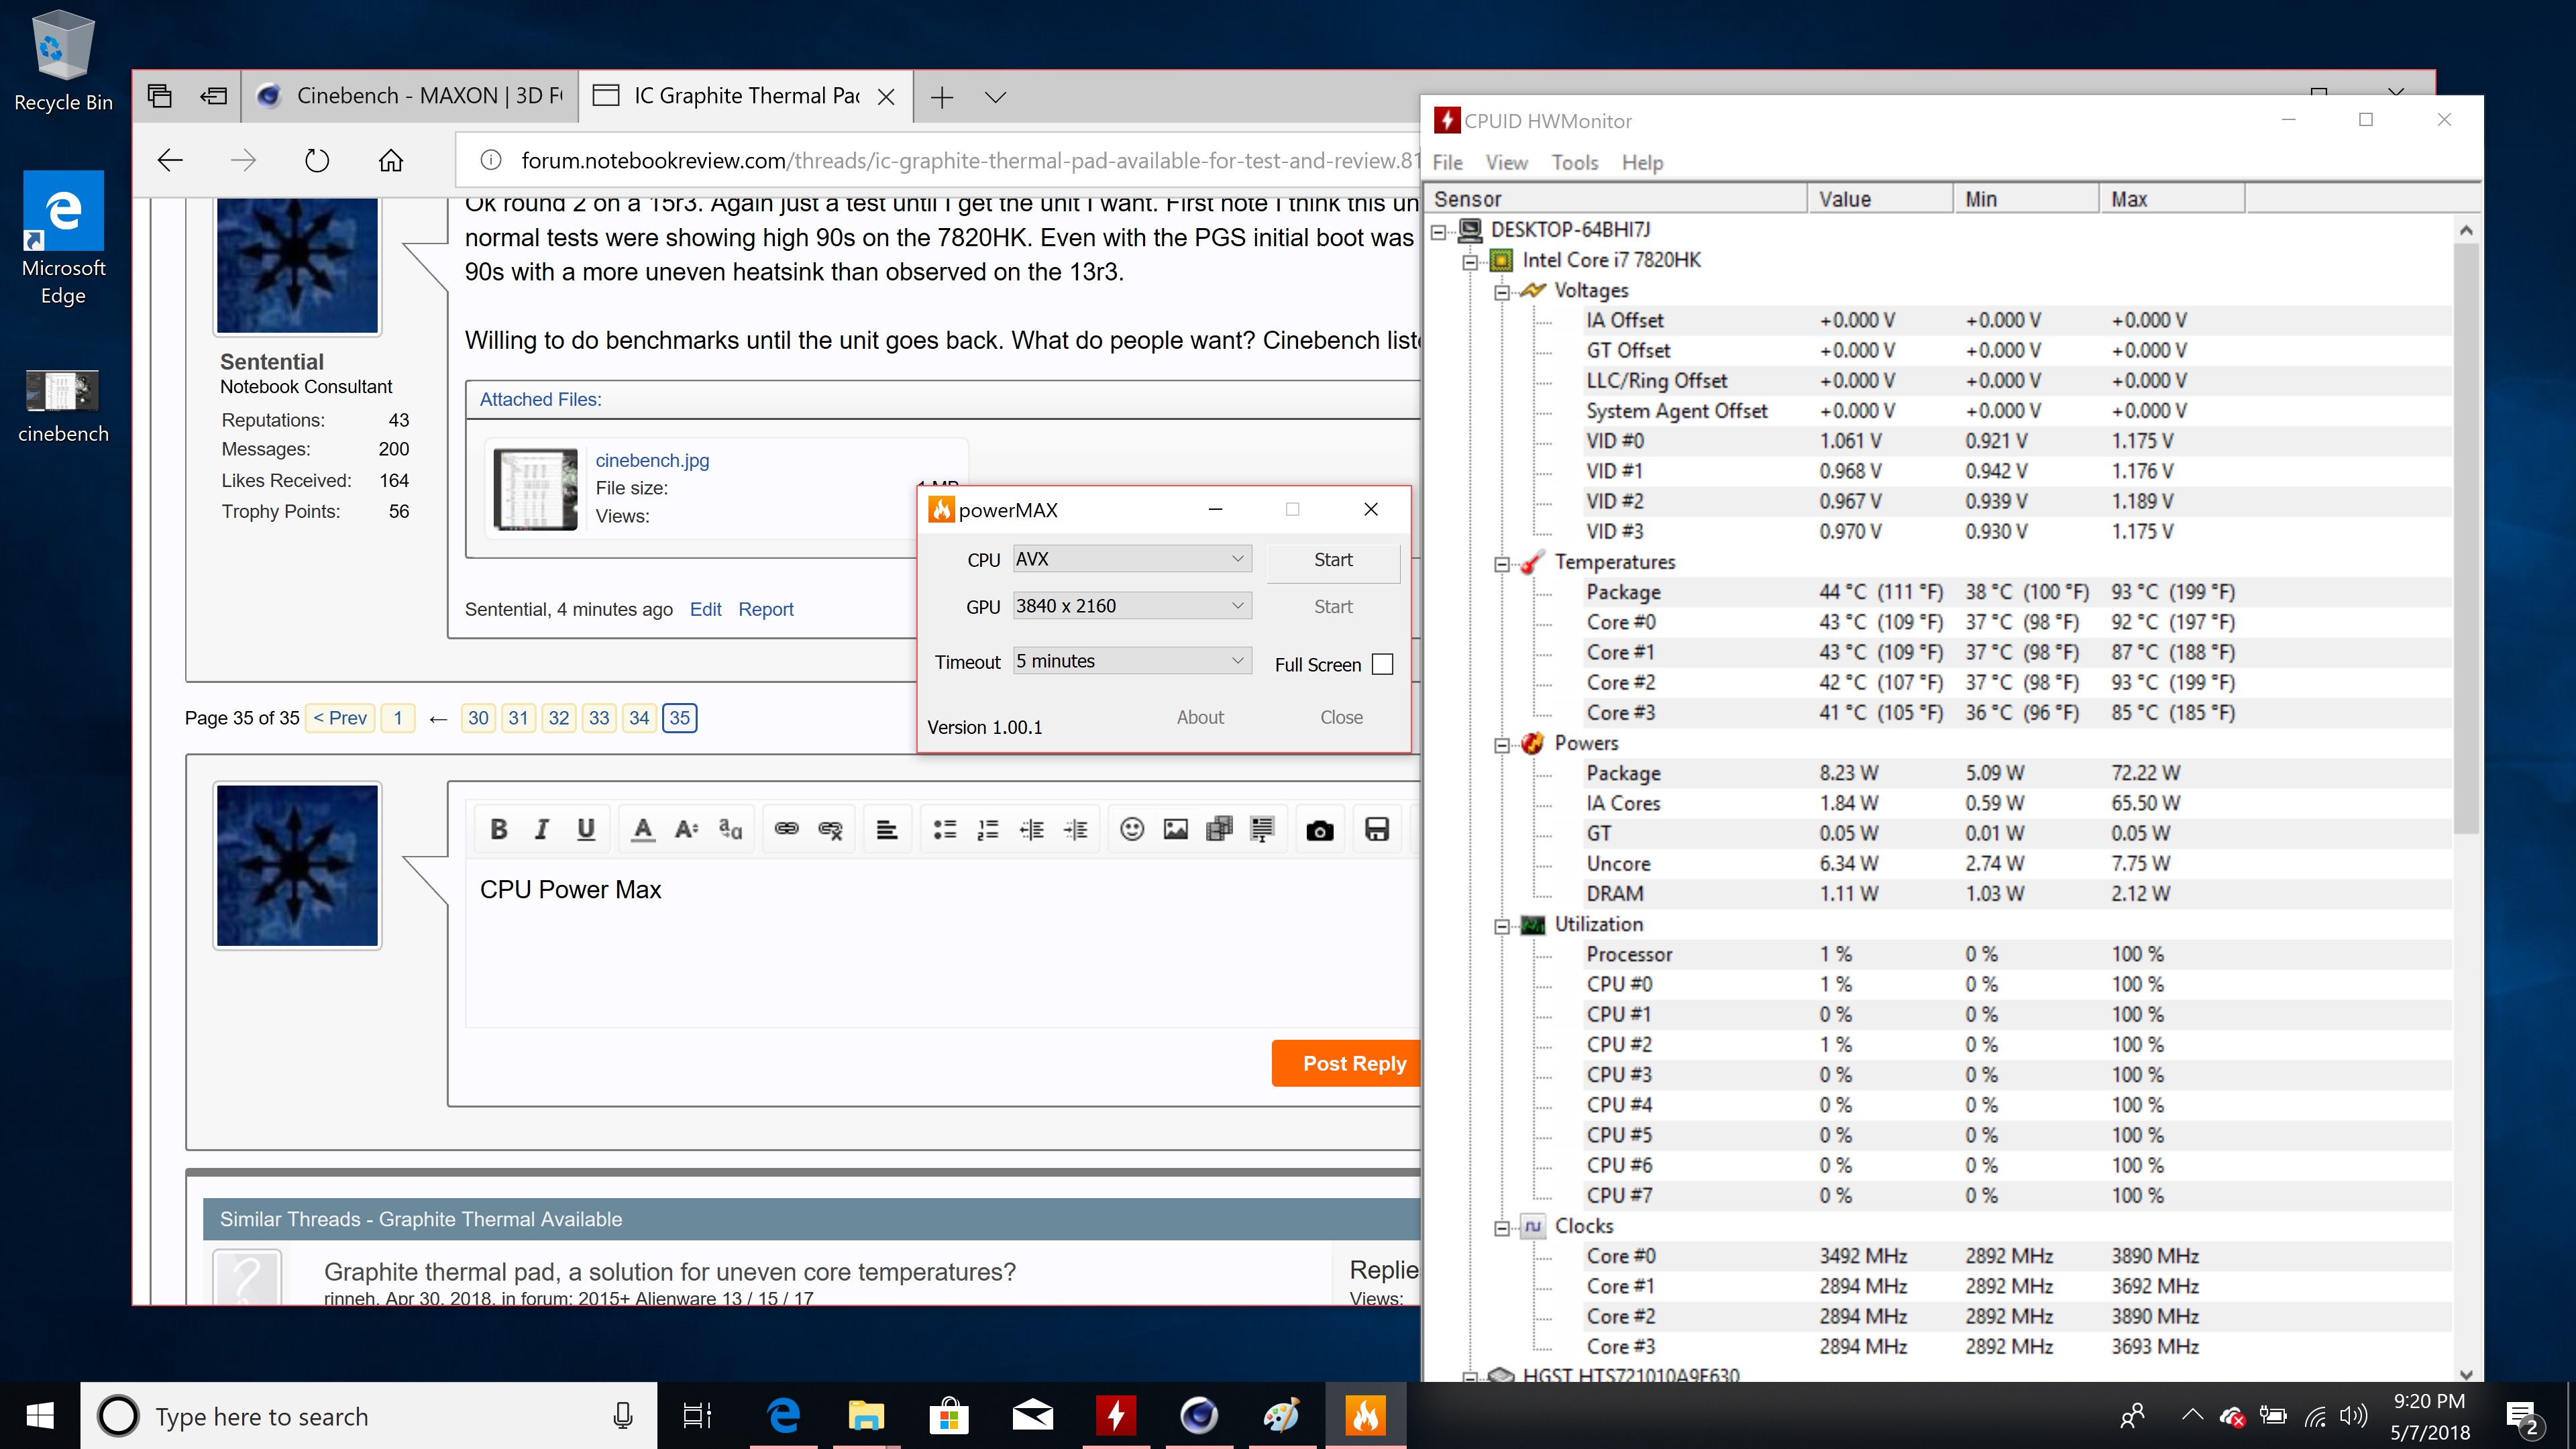Image resolution: width=2576 pixels, height=1449 pixels.
Task: Enable the Full Screen checkbox in powerMAX
Action: pos(1383,664)
